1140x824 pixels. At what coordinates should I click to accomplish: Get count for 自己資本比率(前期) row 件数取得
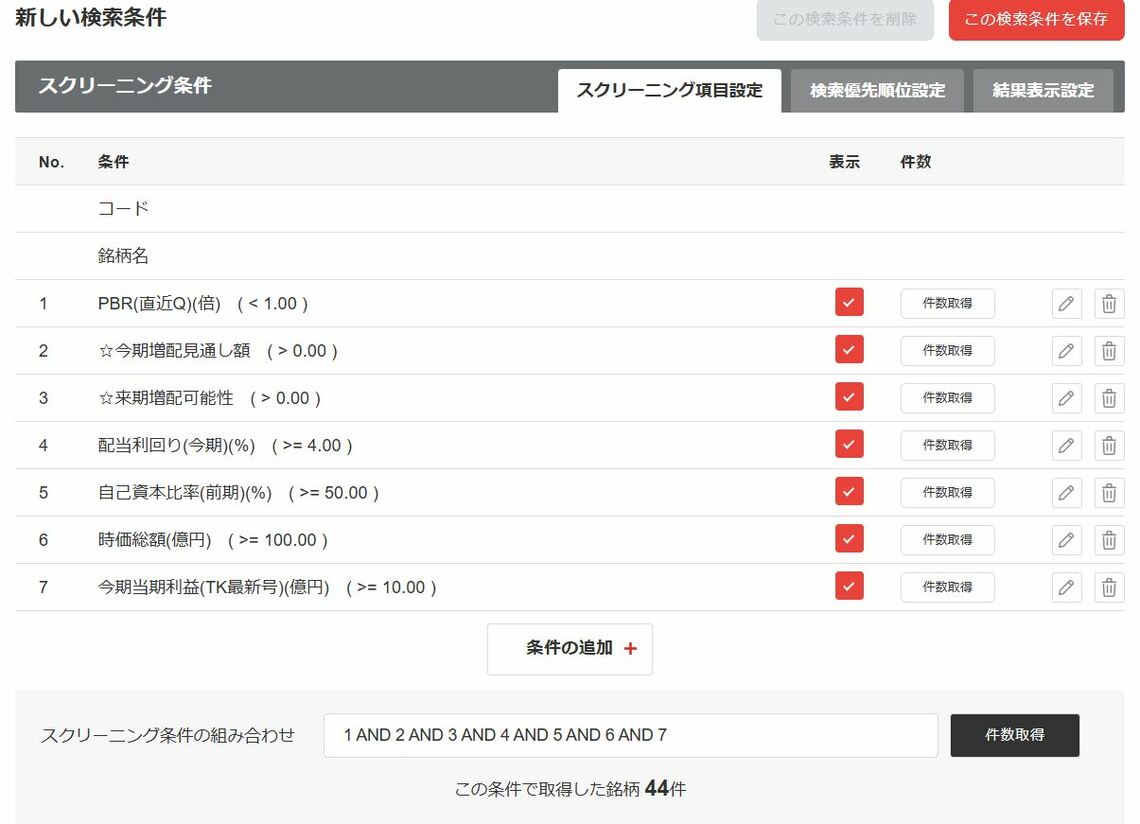(x=947, y=492)
